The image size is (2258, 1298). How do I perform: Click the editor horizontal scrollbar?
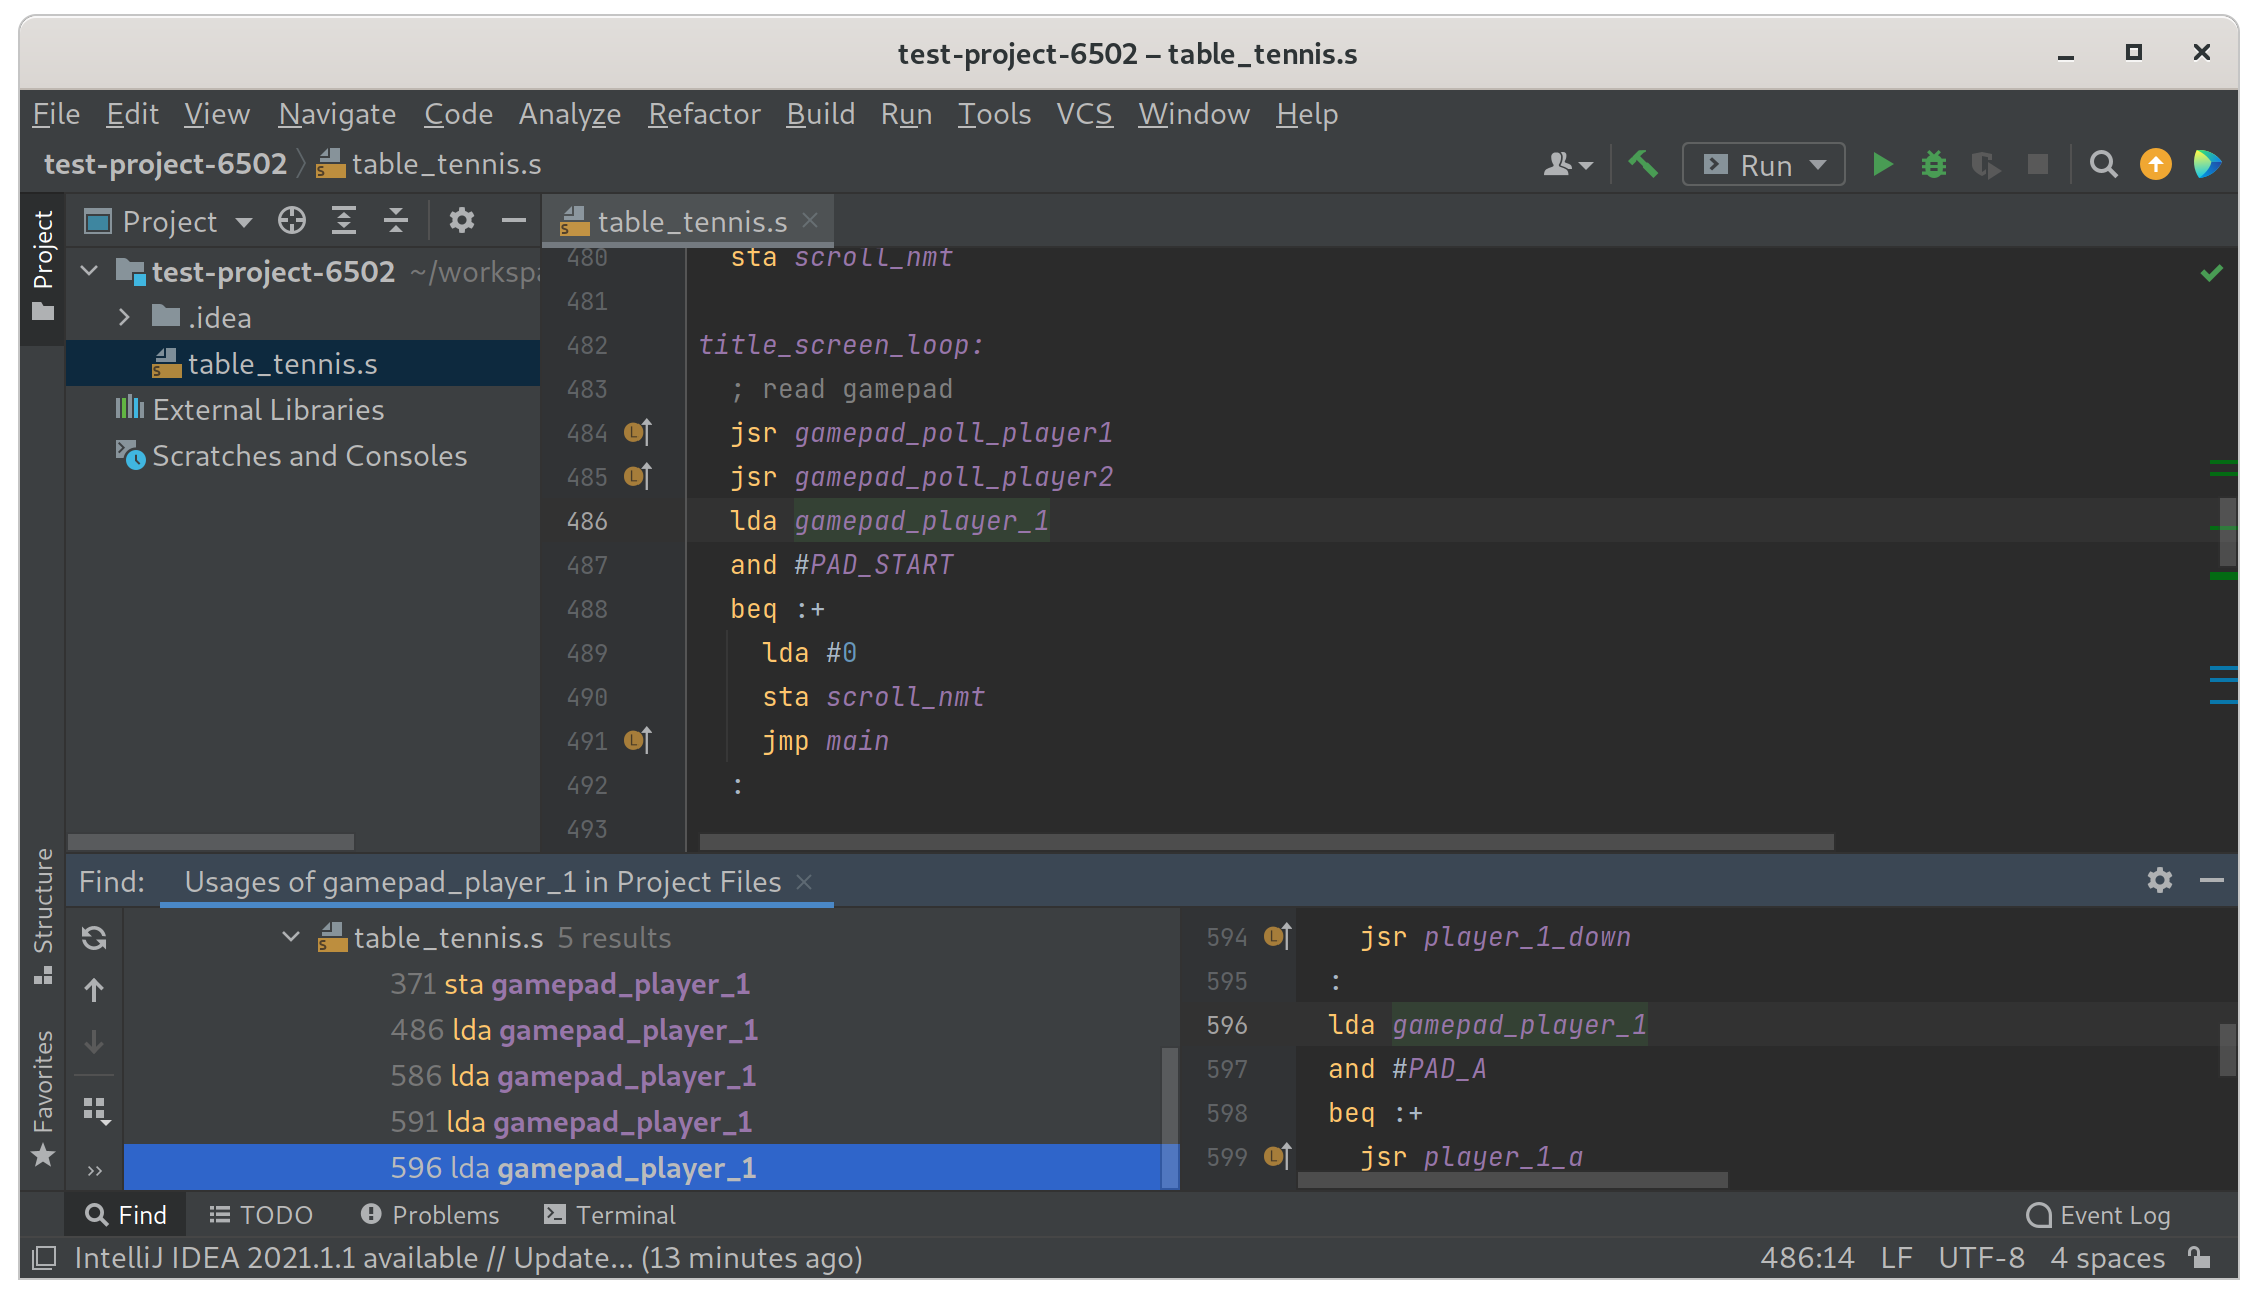[1266, 842]
